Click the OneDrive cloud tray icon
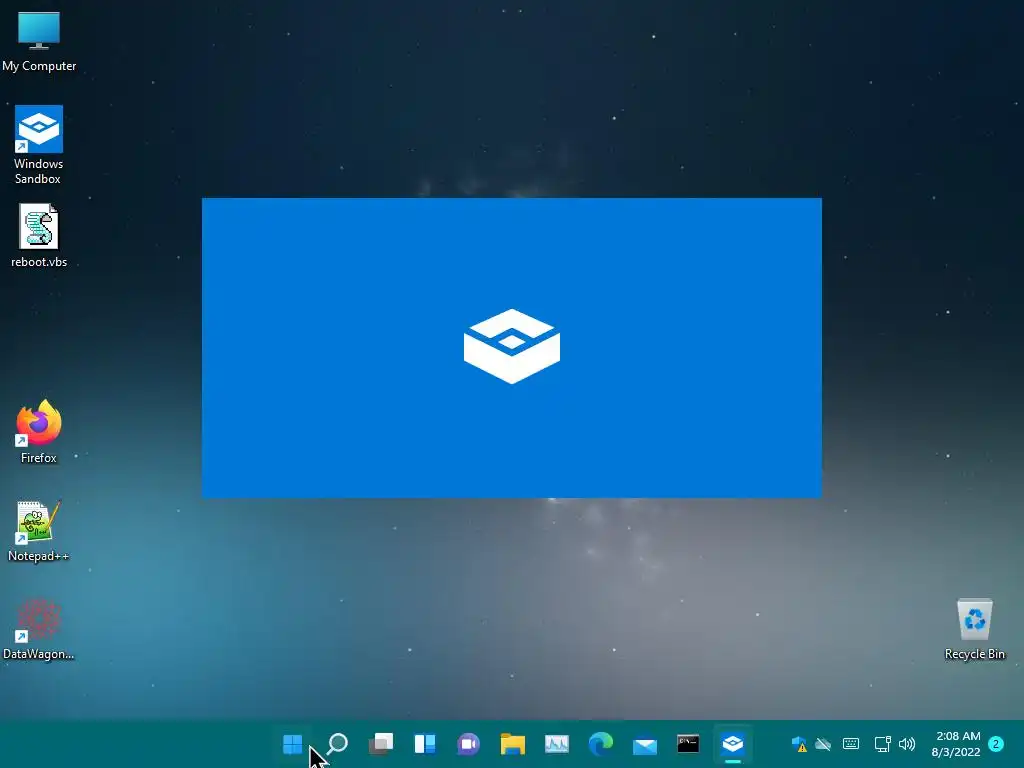The width and height of the screenshot is (1024, 768). pos(823,744)
